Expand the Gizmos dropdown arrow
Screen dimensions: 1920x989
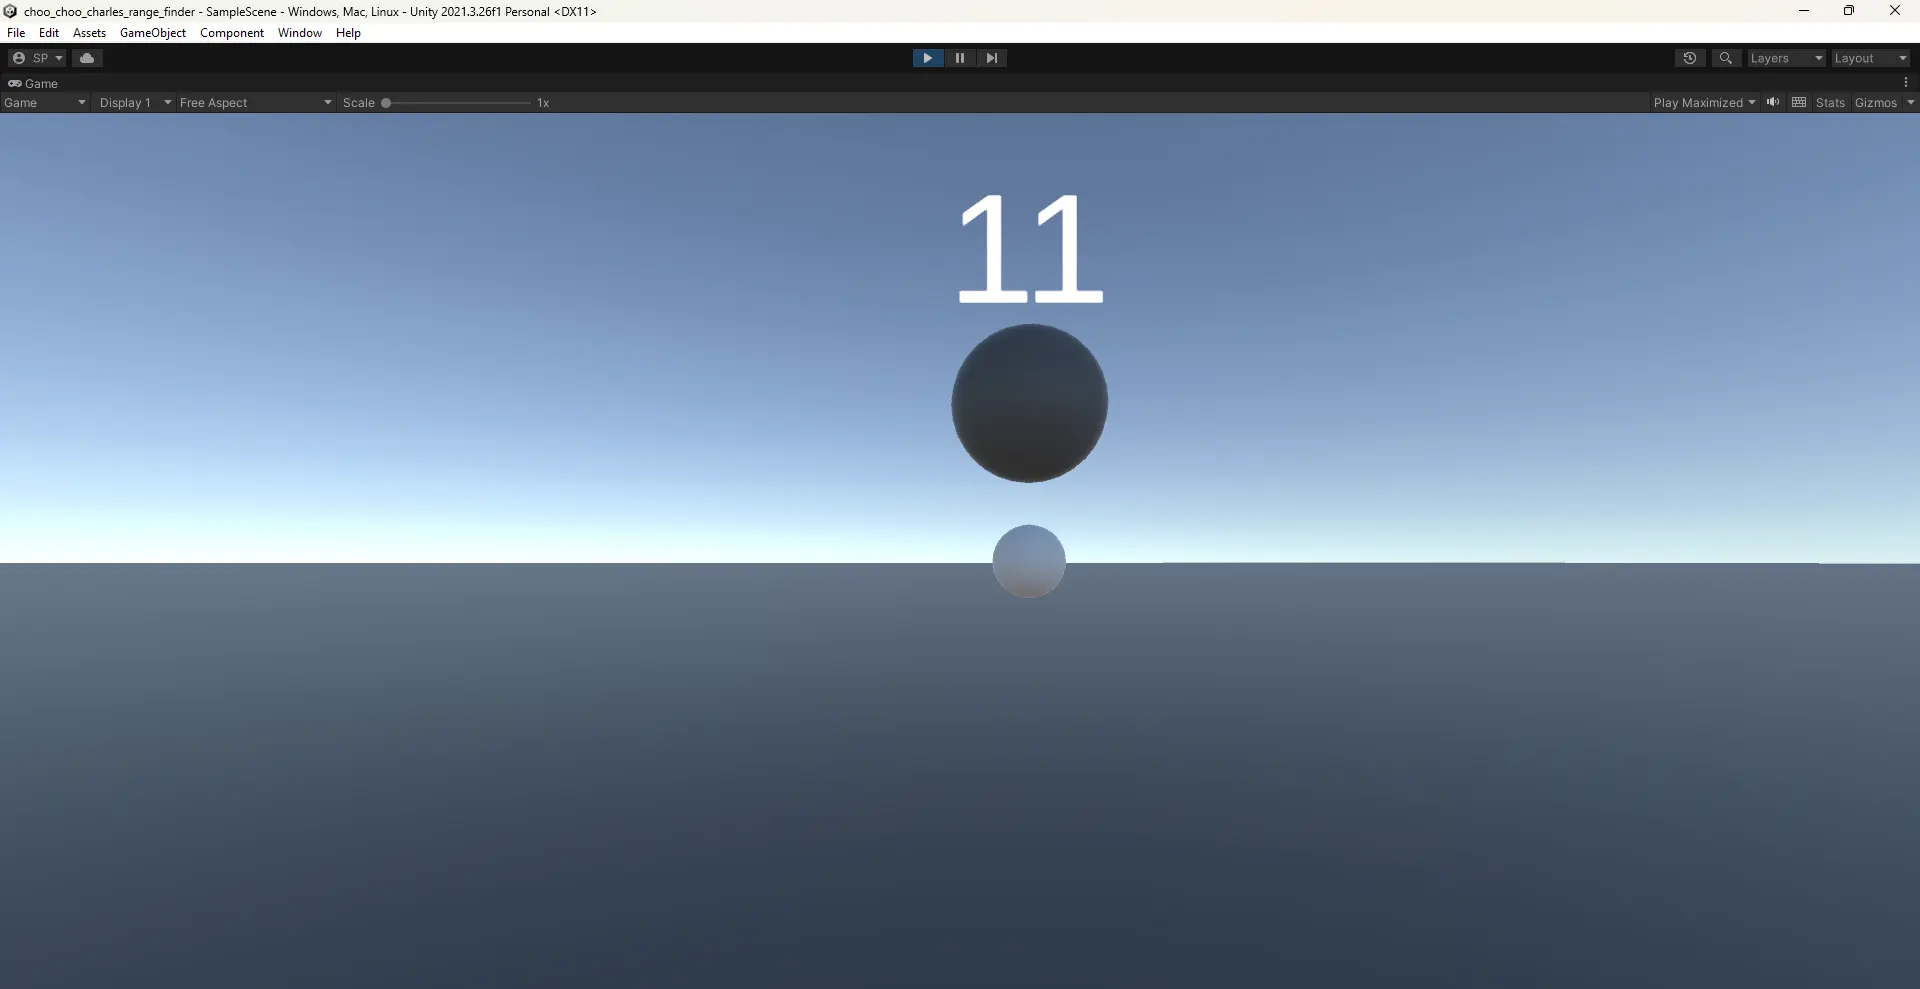tap(1910, 103)
